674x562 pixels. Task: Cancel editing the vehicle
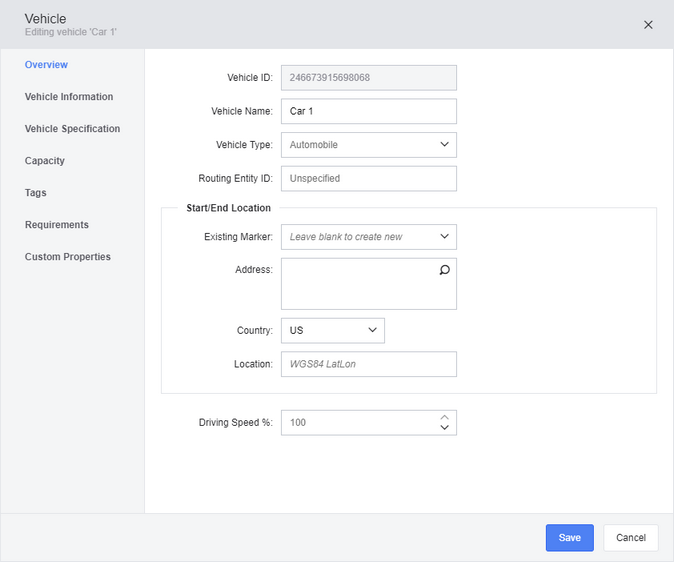tap(631, 537)
